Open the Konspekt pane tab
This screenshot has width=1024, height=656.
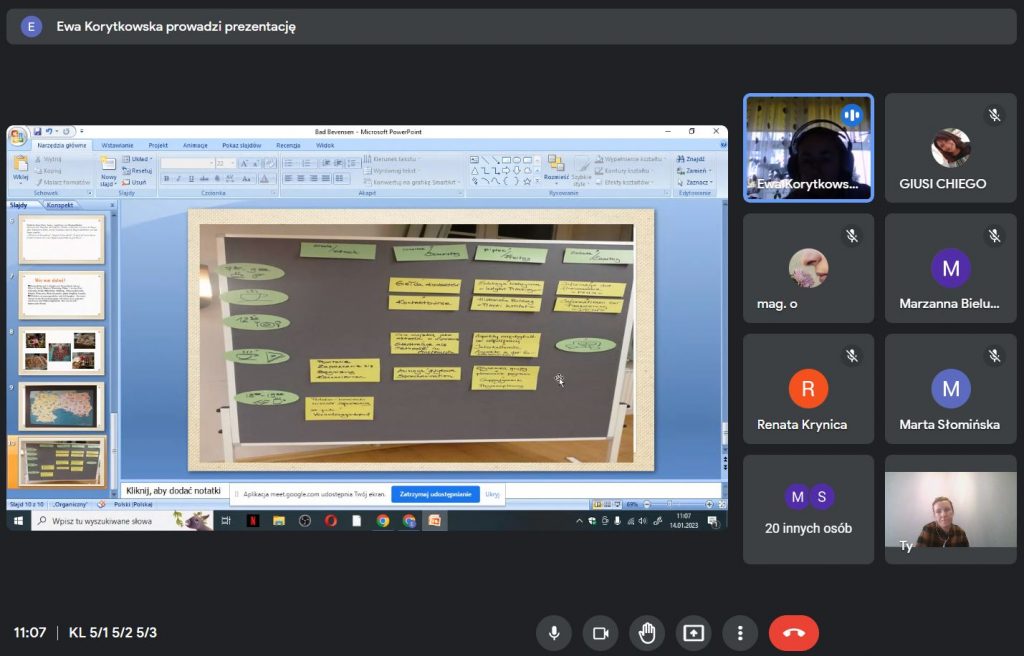pos(60,205)
